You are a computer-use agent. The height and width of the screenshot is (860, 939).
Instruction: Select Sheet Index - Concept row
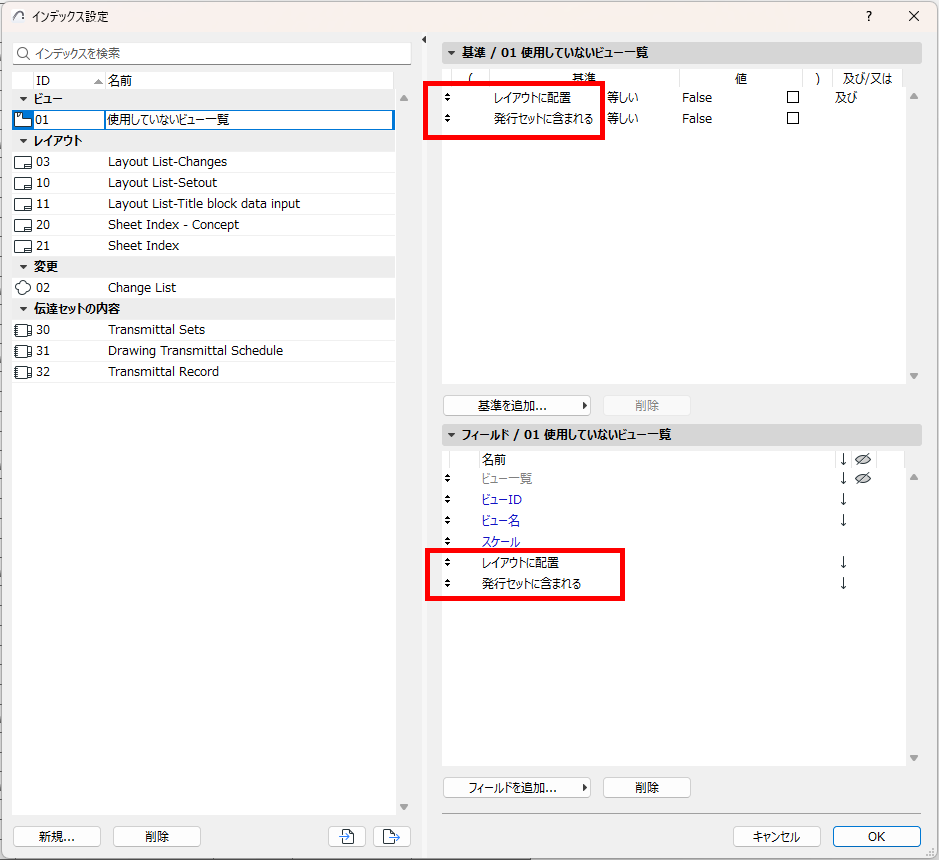[204, 225]
